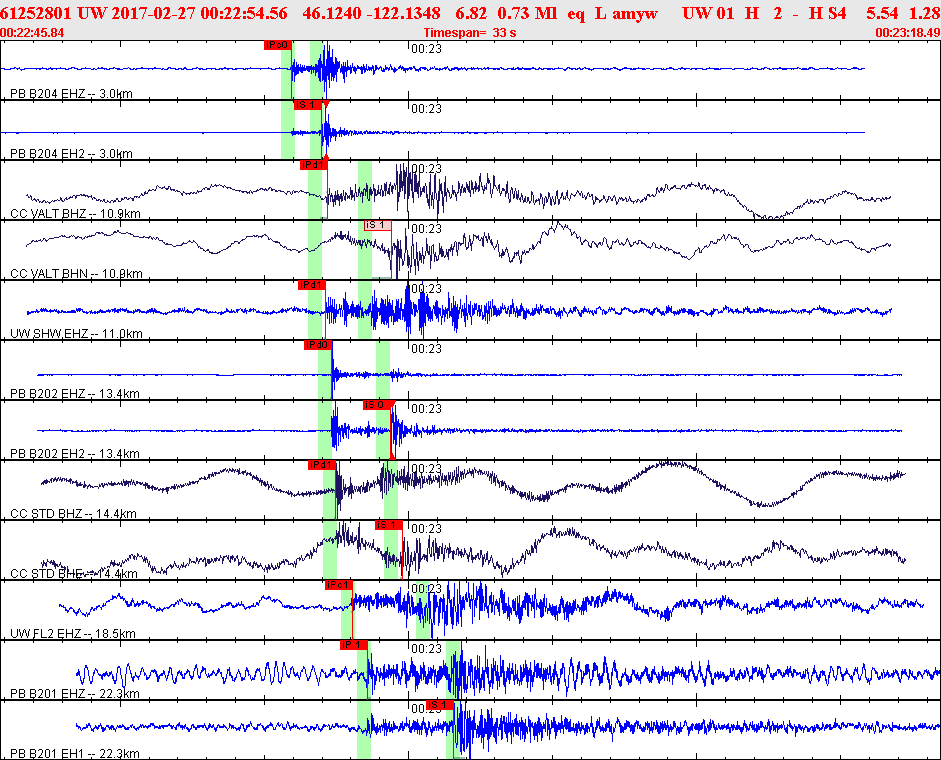Click the 00:23 time tick on B204 EHZ trace

(x=426, y=49)
